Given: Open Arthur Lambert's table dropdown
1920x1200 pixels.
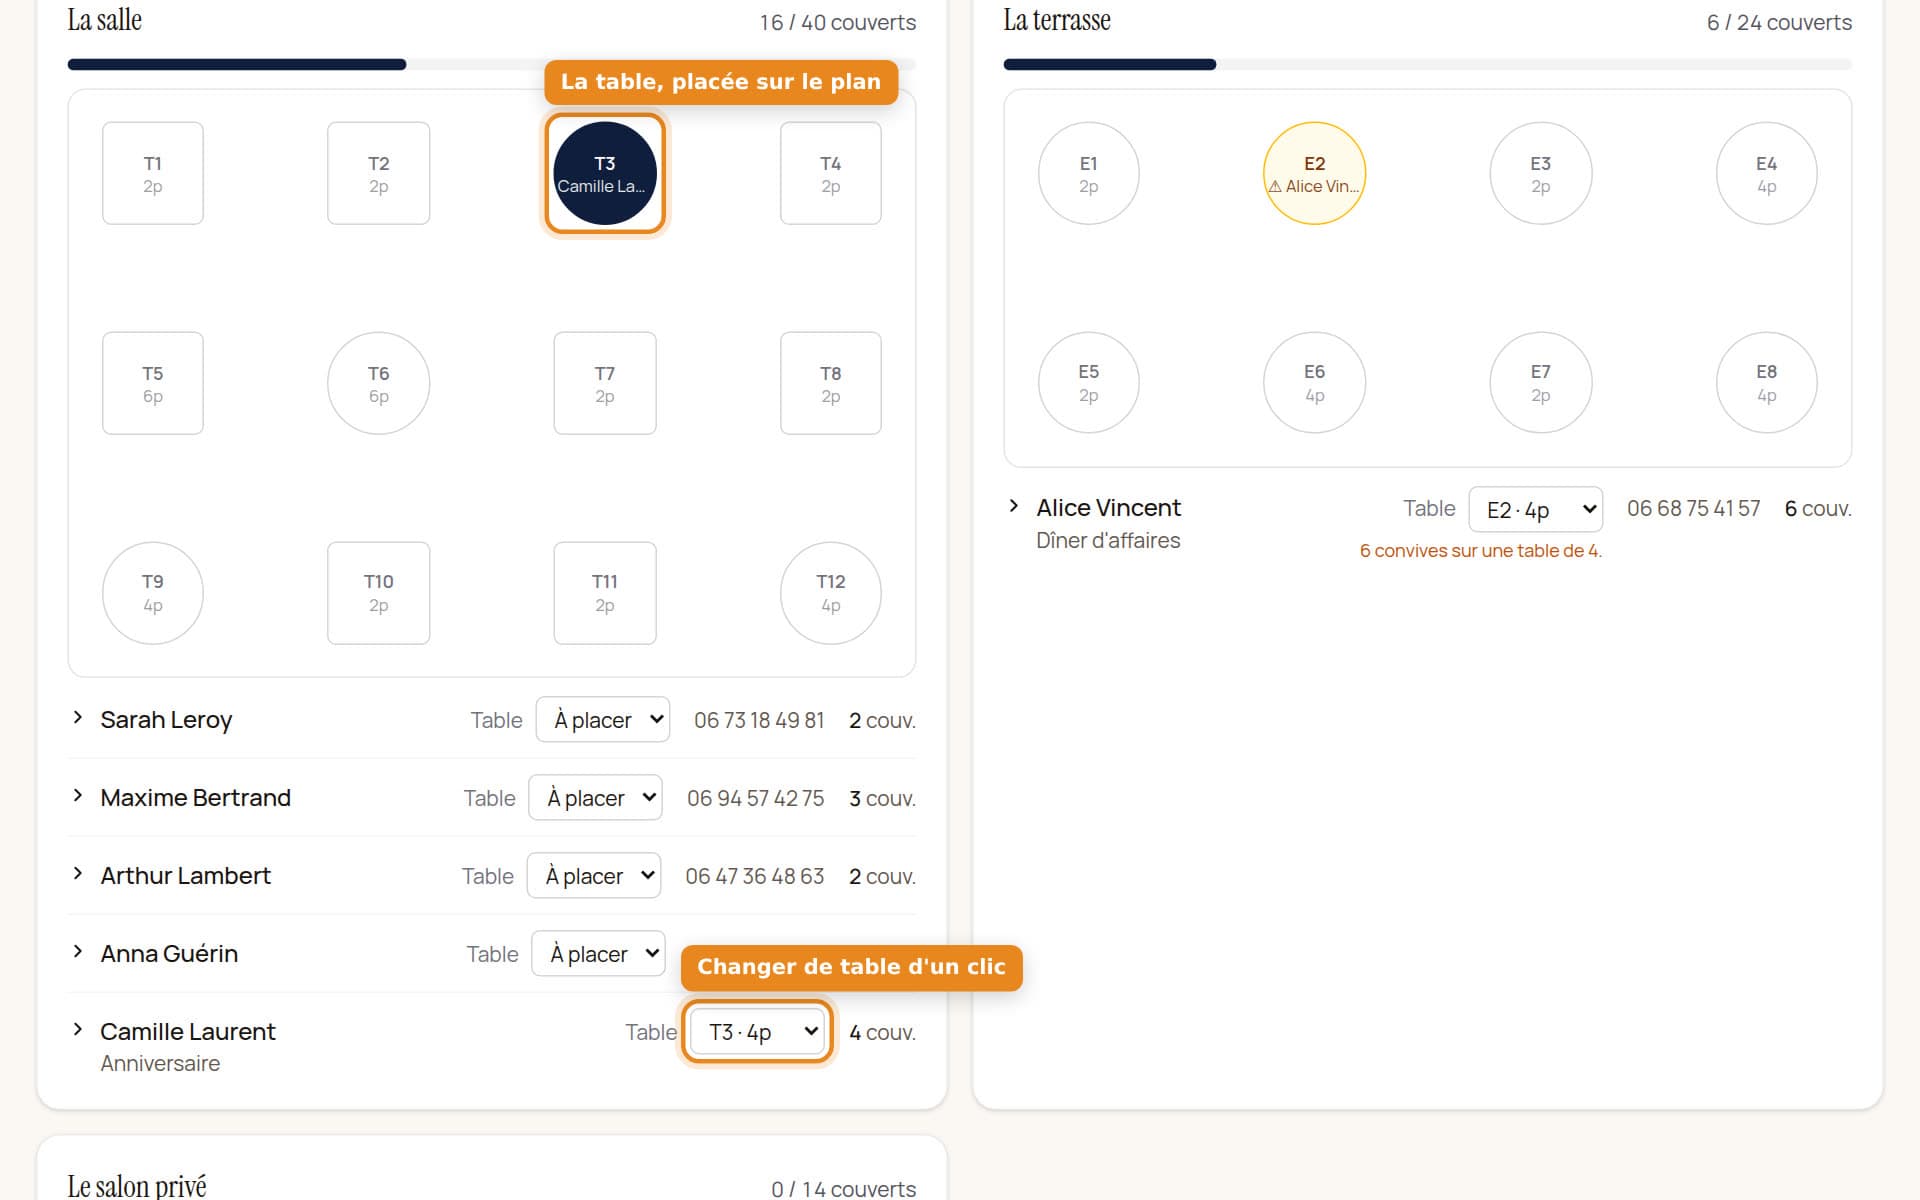Looking at the screenshot, I should 594,876.
